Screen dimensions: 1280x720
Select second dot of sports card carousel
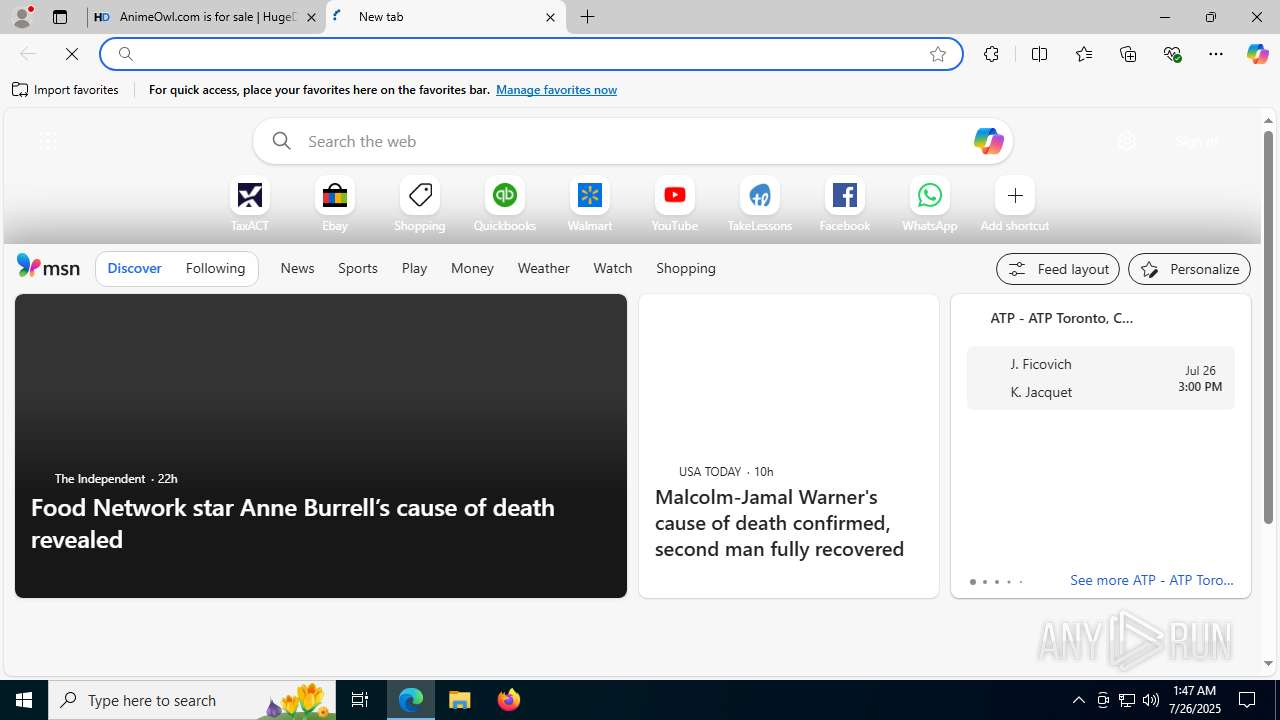click(x=985, y=582)
